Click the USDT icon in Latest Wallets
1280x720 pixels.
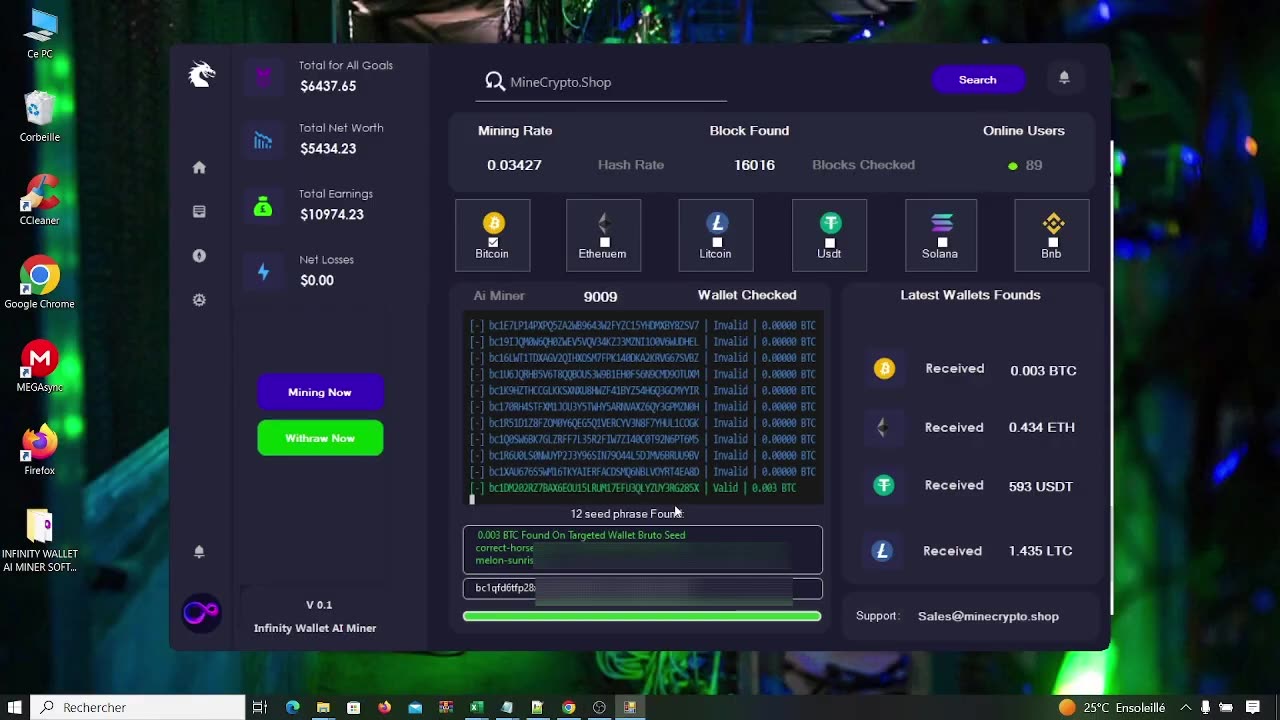(883, 485)
